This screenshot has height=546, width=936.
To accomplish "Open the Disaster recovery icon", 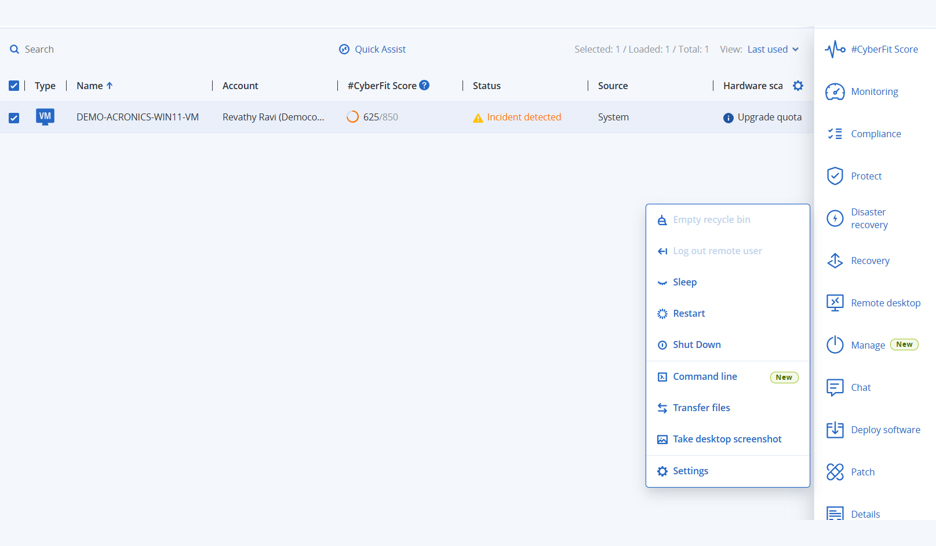I will coord(835,218).
